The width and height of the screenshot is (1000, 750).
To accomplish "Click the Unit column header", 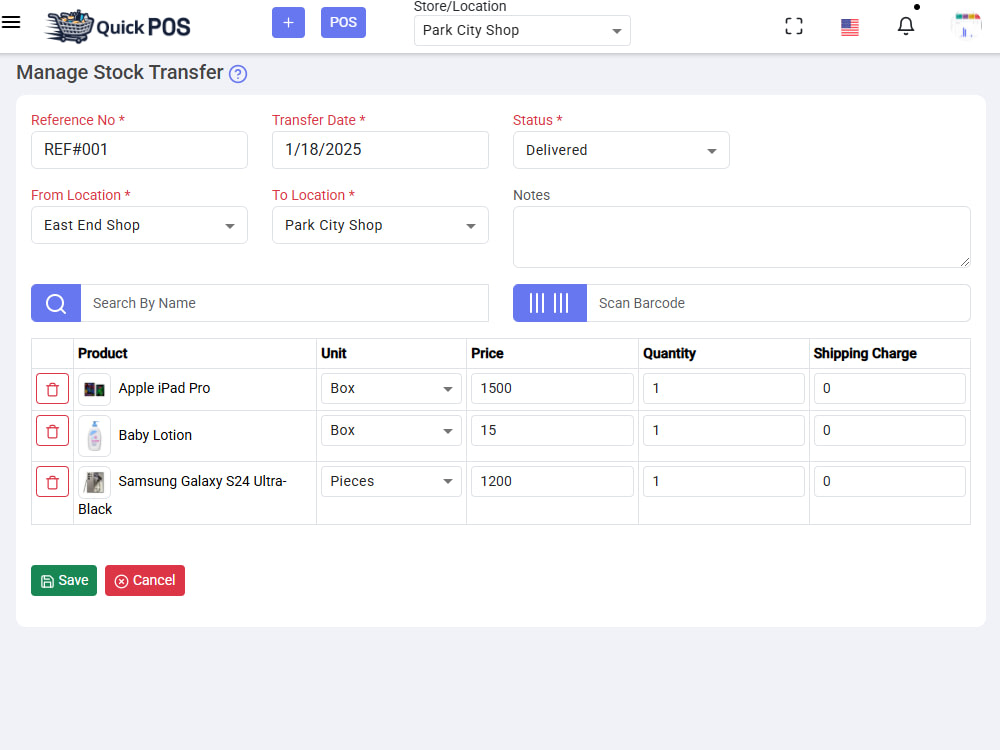I will click(334, 353).
